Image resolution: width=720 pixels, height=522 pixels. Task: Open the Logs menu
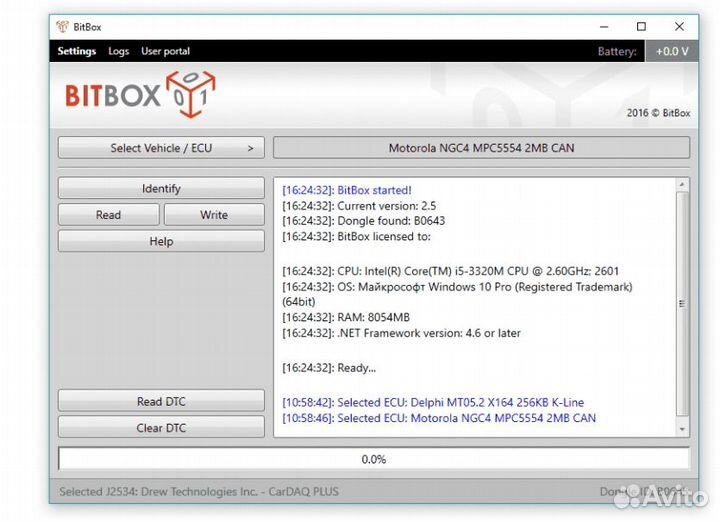pyautogui.click(x=118, y=51)
